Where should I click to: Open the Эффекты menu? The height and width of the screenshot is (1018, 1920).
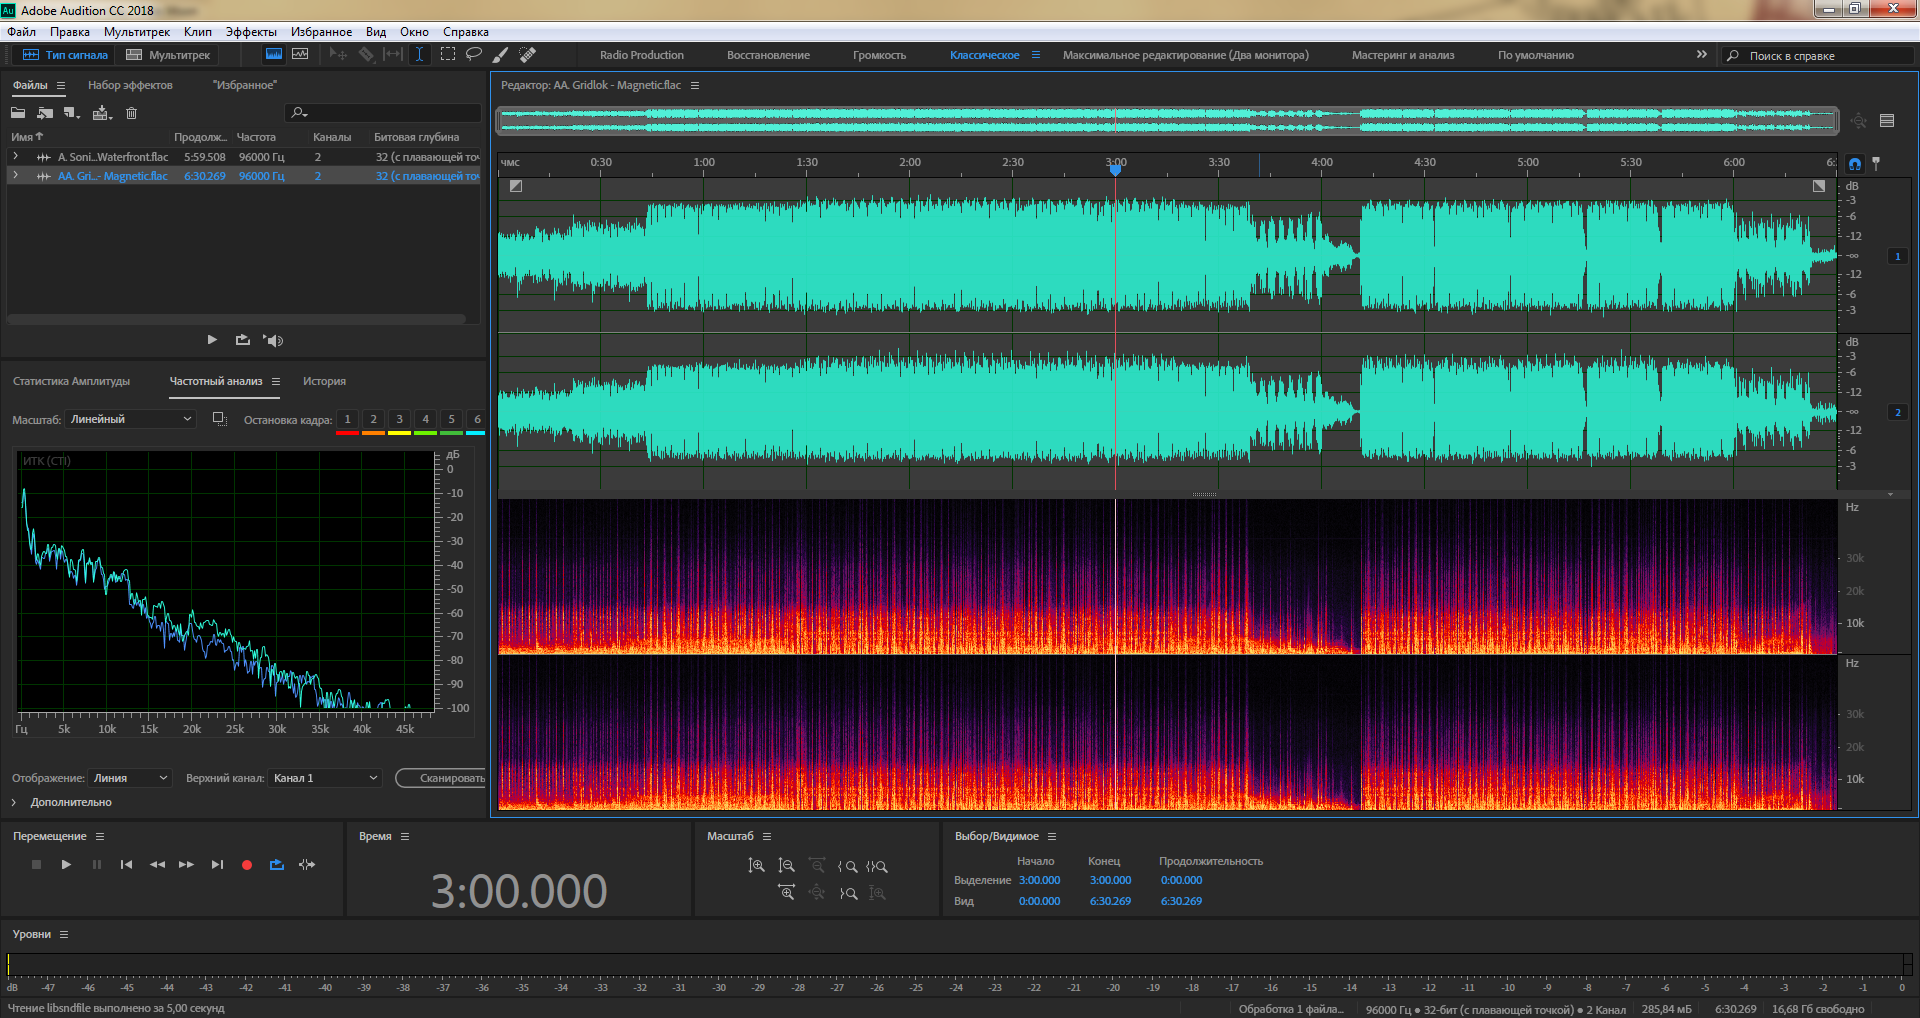pos(251,32)
